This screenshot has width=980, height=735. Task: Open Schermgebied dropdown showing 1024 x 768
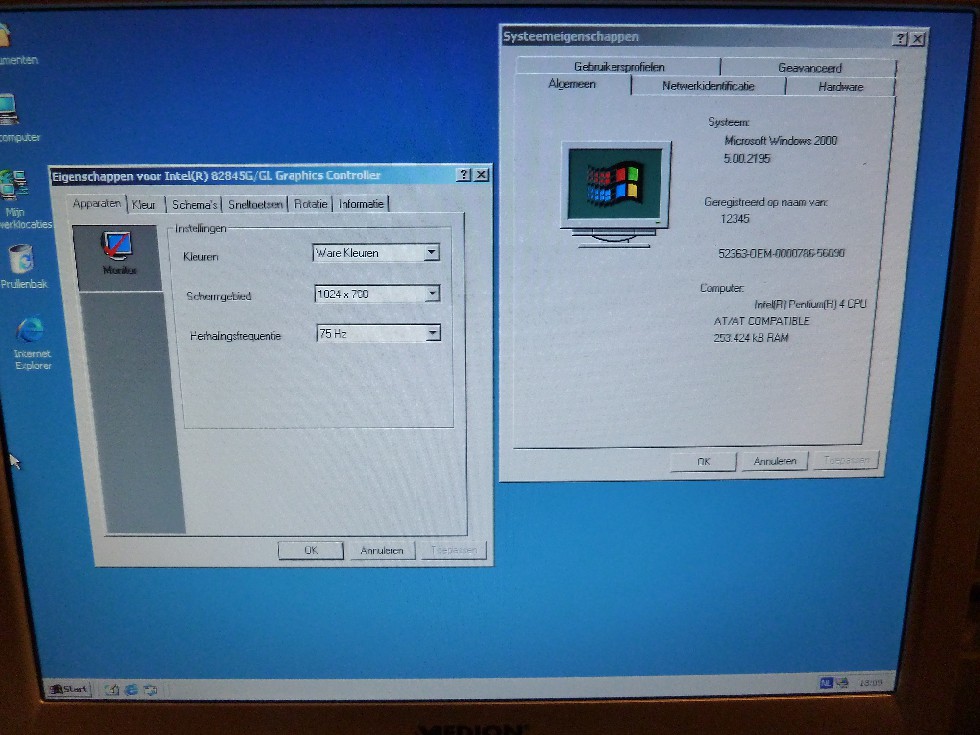(377, 294)
